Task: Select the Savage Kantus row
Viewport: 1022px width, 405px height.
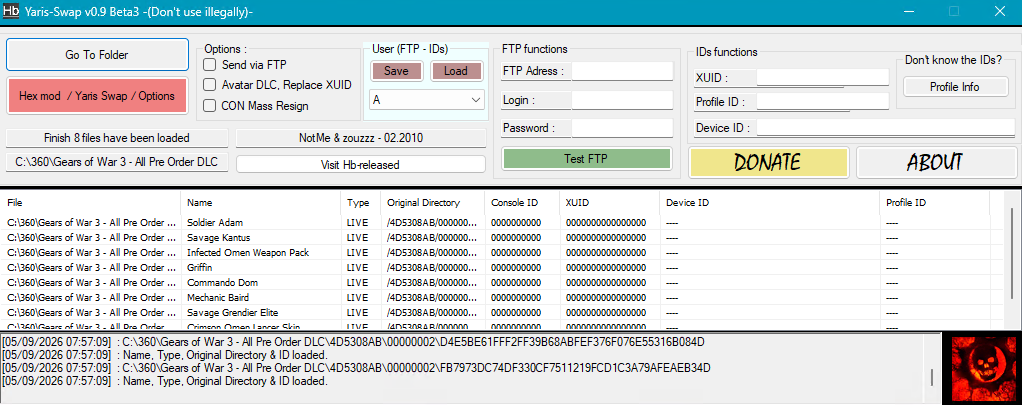Action: coord(502,238)
